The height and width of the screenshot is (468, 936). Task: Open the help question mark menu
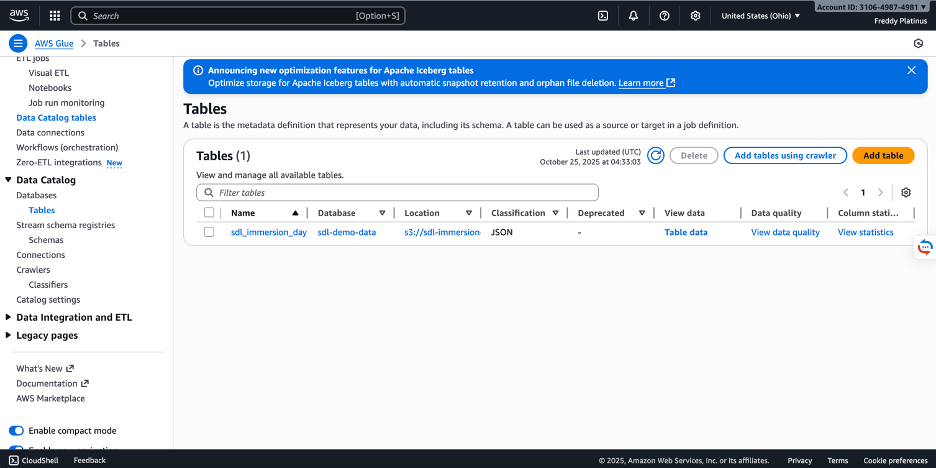664,16
